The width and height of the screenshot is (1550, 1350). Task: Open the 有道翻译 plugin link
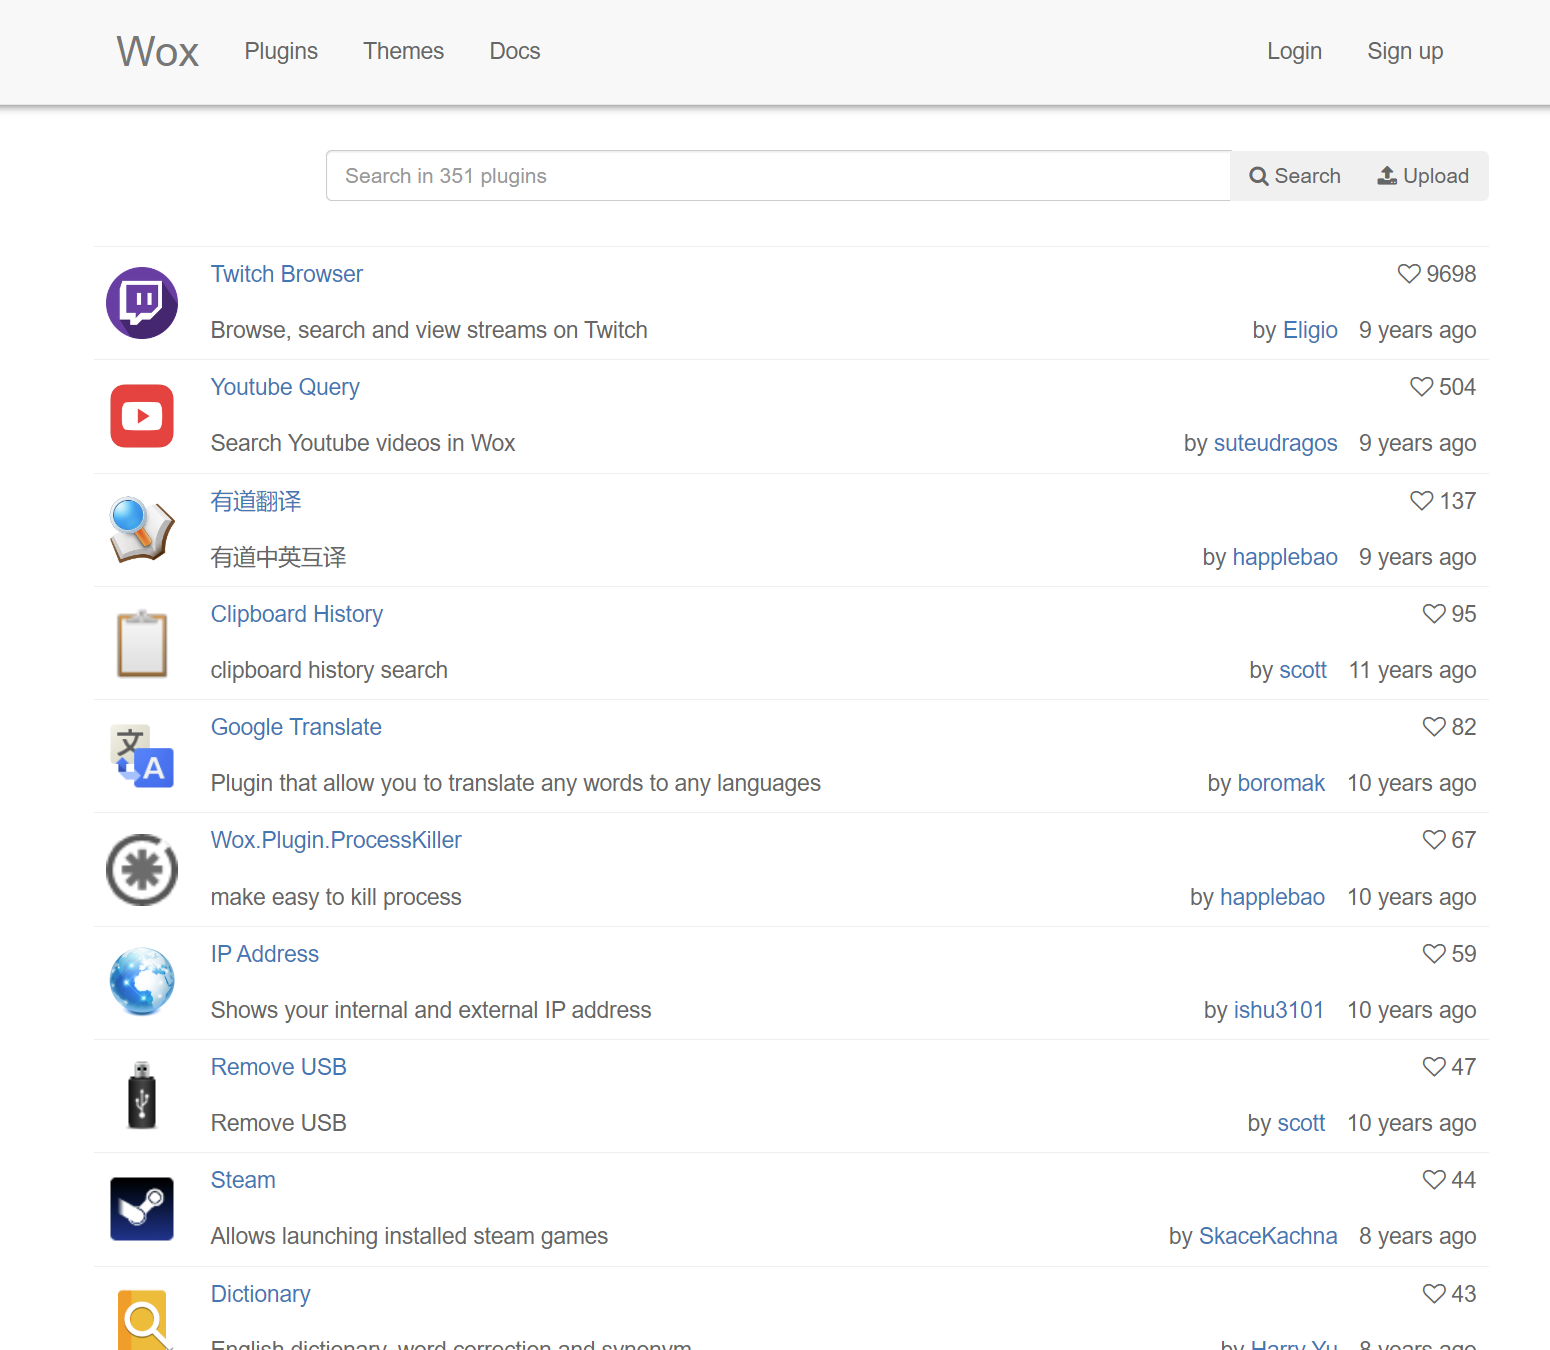pyautogui.click(x=256, y=501)
